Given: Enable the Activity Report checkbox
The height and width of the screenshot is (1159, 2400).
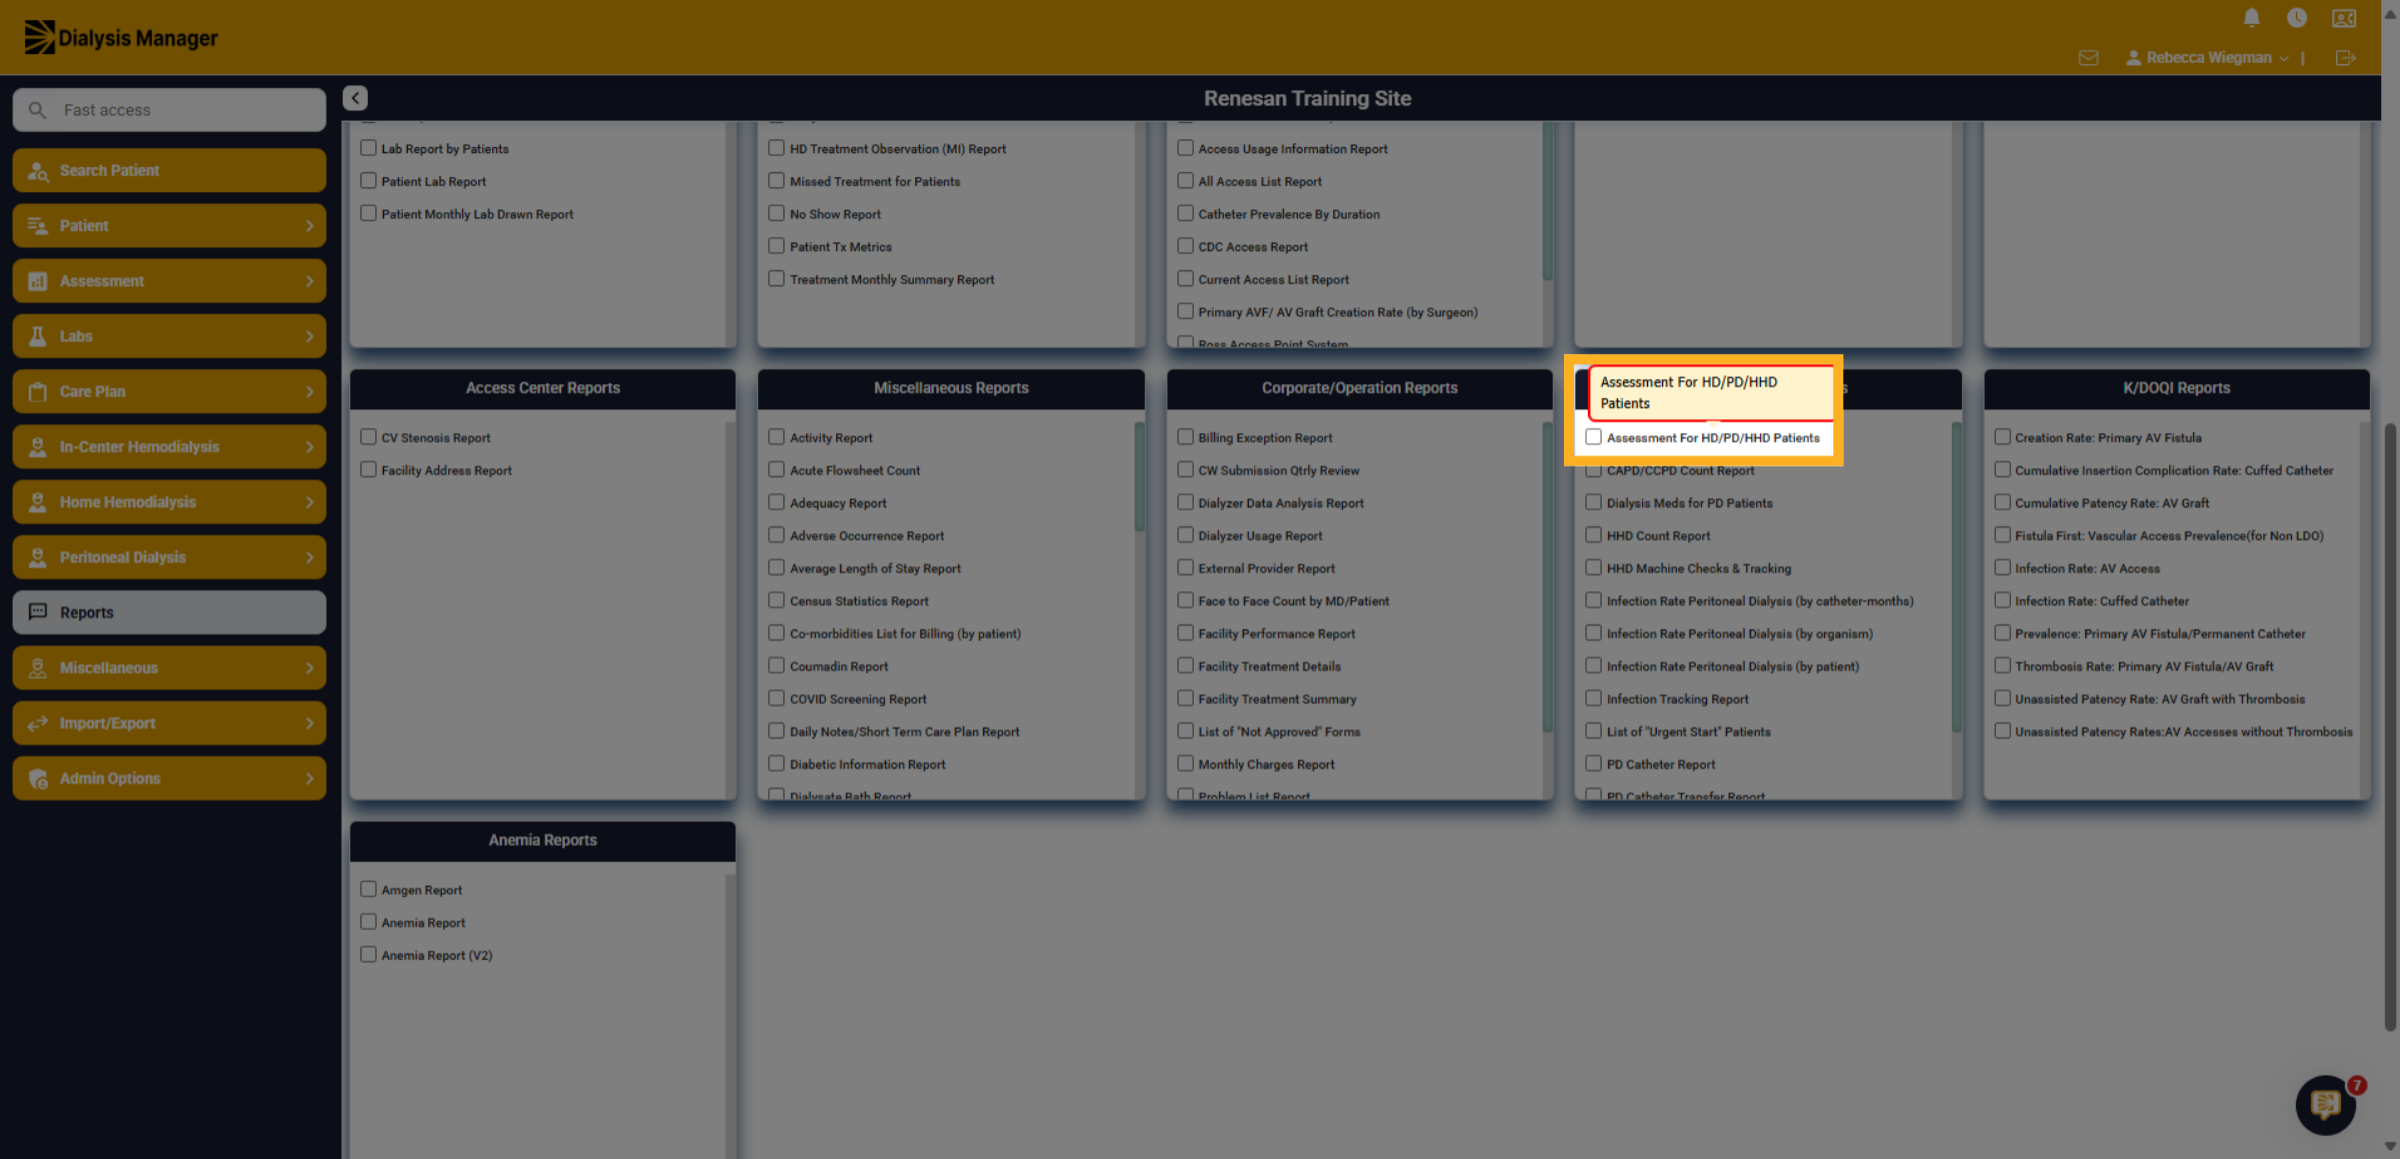Looking at the screenshot, I should [776, 437].
